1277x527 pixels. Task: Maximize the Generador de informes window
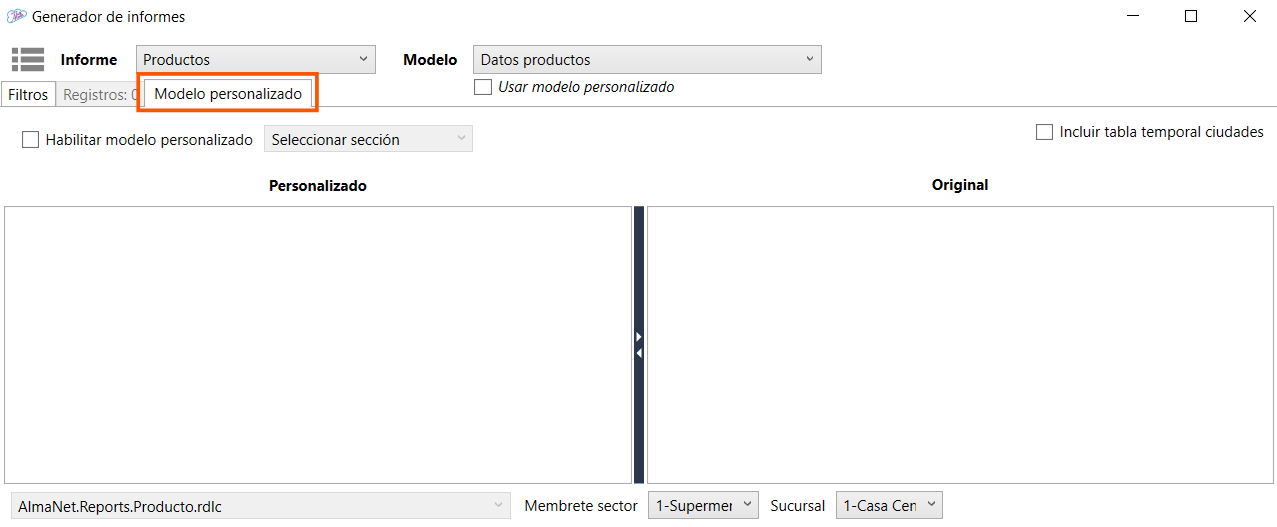coord(1191,16)
